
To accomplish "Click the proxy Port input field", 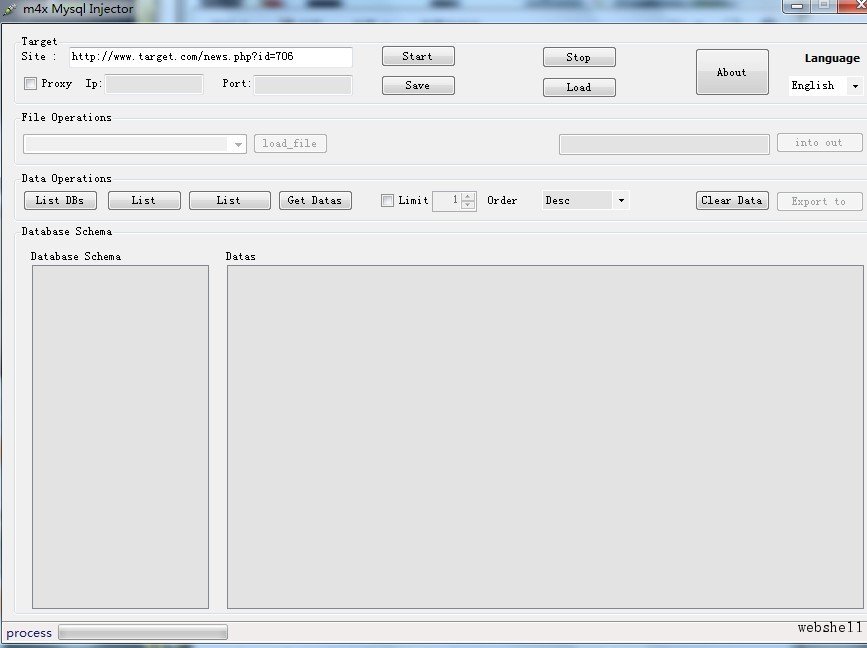I will [302, 85].
